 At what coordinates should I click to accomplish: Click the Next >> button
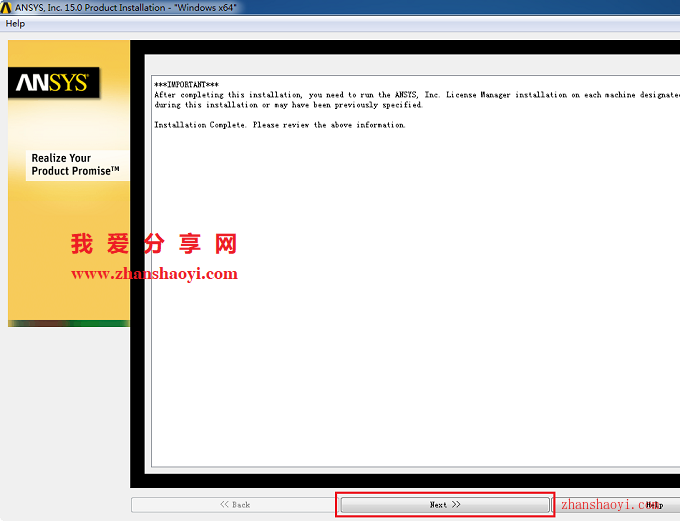(445, 505)
